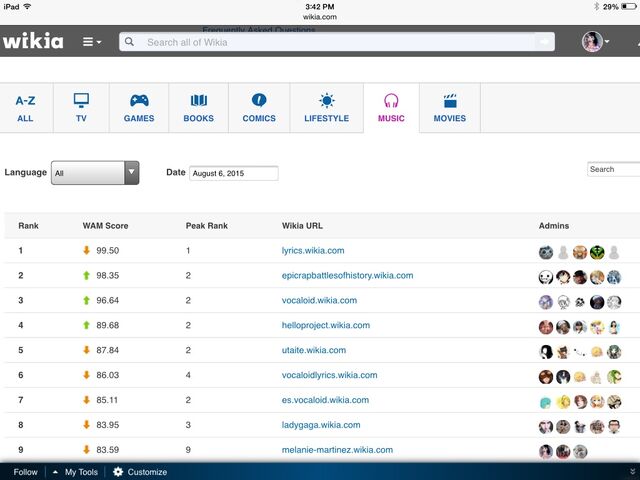Open the user avatar account menu
640x480 pixels.
pos(595,41)
